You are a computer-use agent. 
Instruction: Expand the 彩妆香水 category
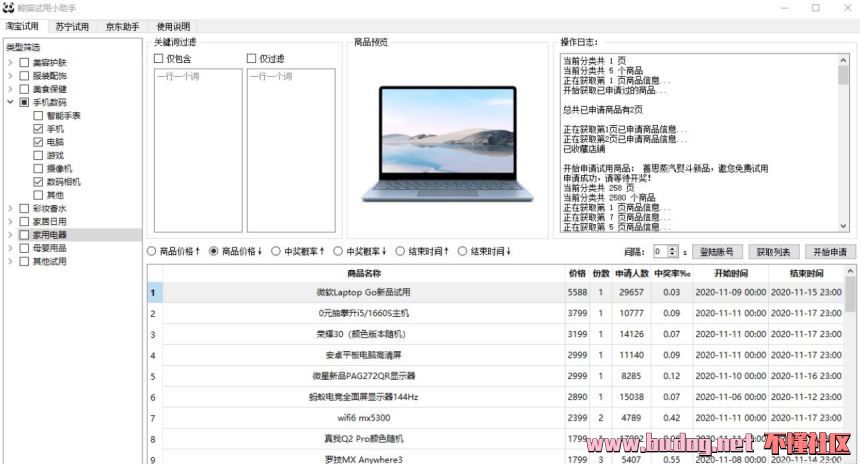10,208
